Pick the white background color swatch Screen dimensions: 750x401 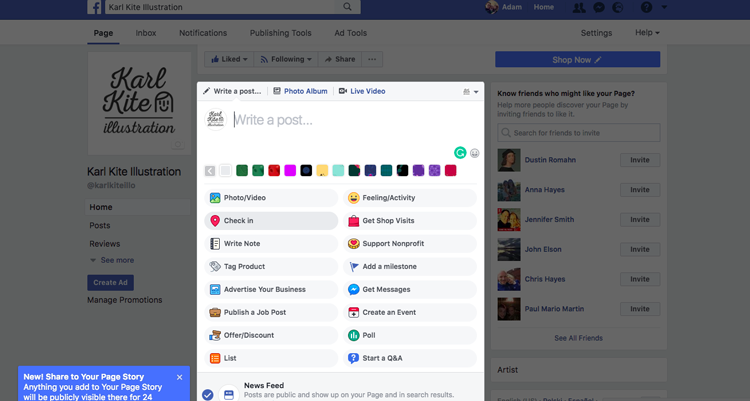(x=226, y=171)
